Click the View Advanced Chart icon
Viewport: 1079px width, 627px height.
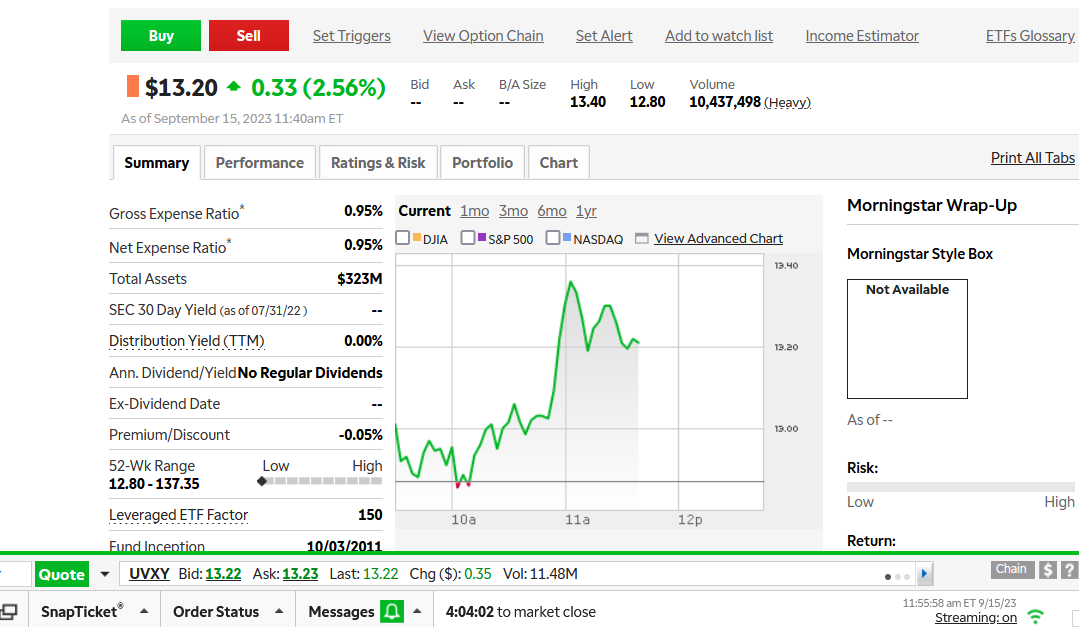(x=642, y=239)
